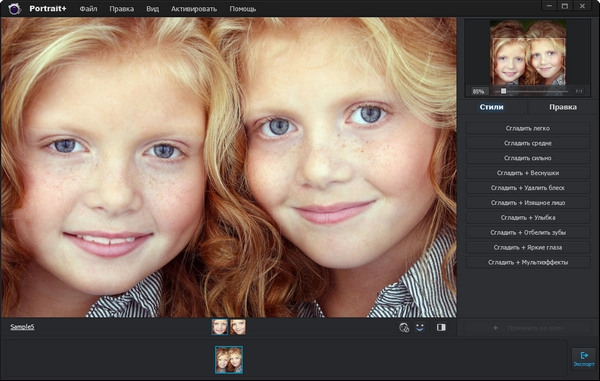Apply the Сгладить сильно style
The height and width of the screenshot is (381, 600).
pyautogui.click(x=528, y=158)
